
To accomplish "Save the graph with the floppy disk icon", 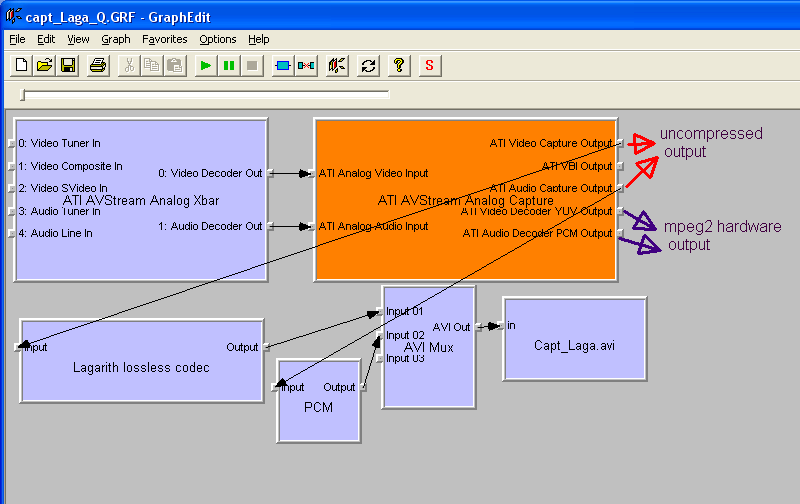I will coord(68,66).
